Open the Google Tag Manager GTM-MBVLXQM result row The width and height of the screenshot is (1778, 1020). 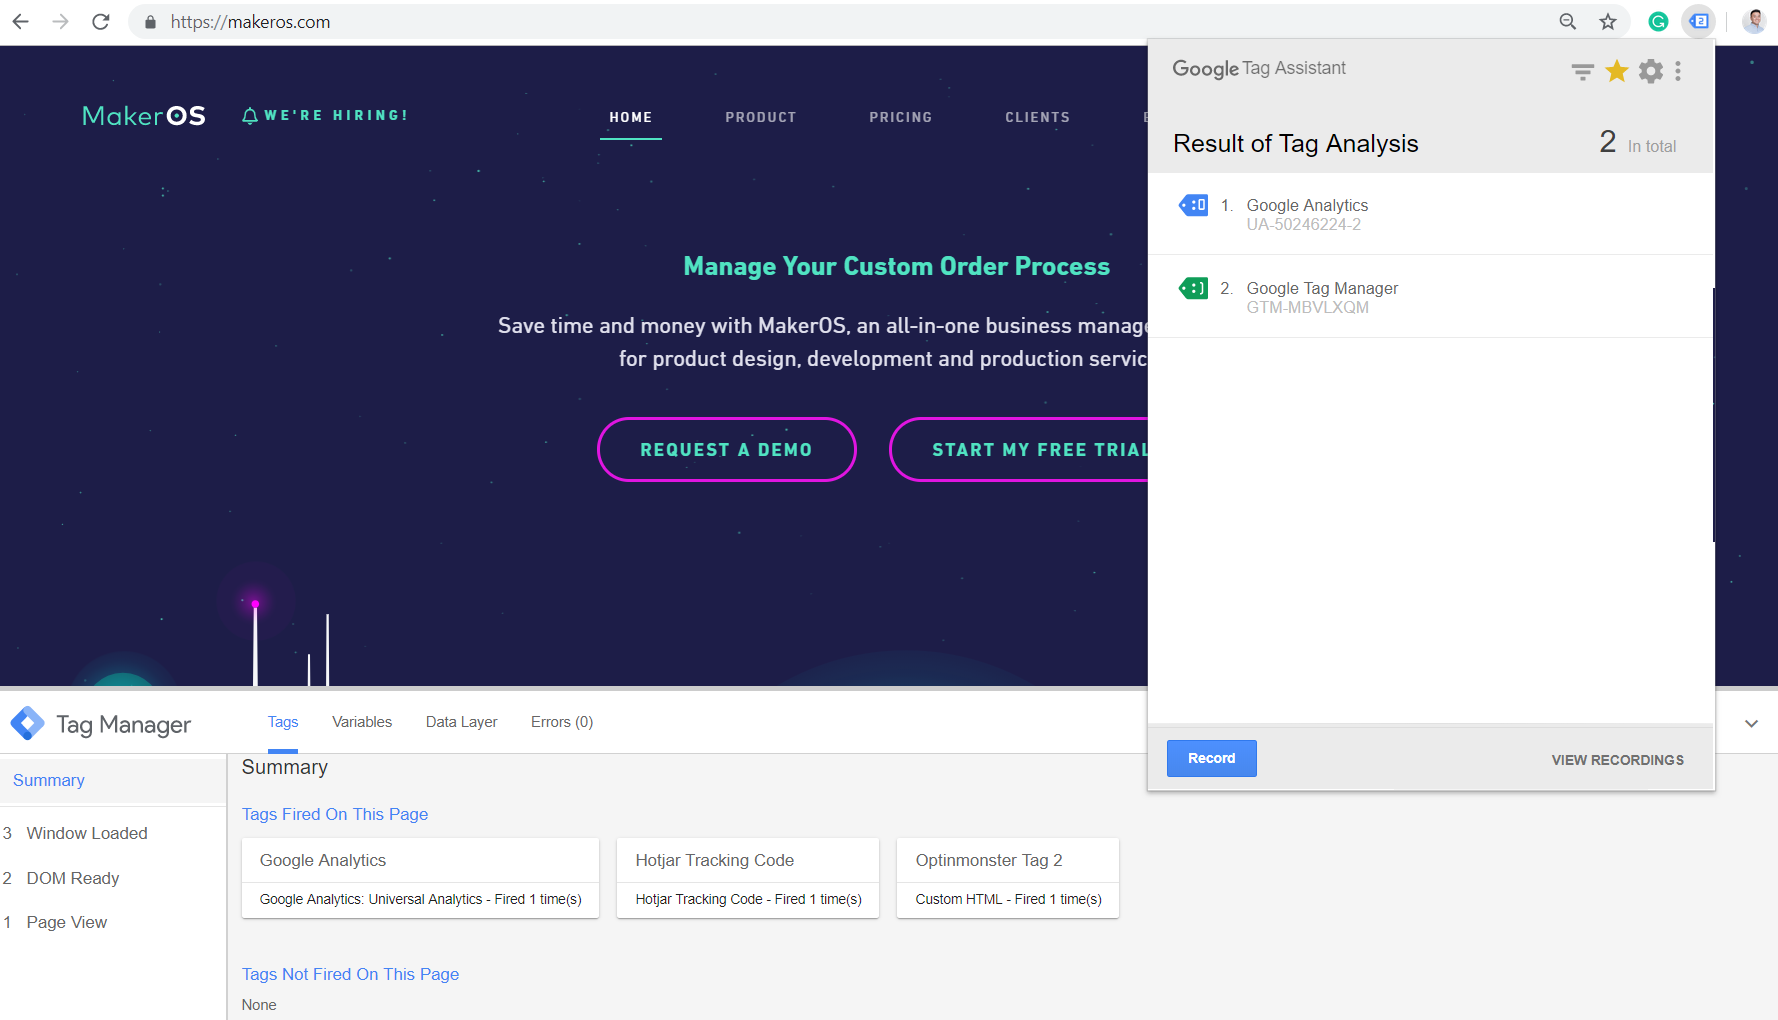(1431, 297)
